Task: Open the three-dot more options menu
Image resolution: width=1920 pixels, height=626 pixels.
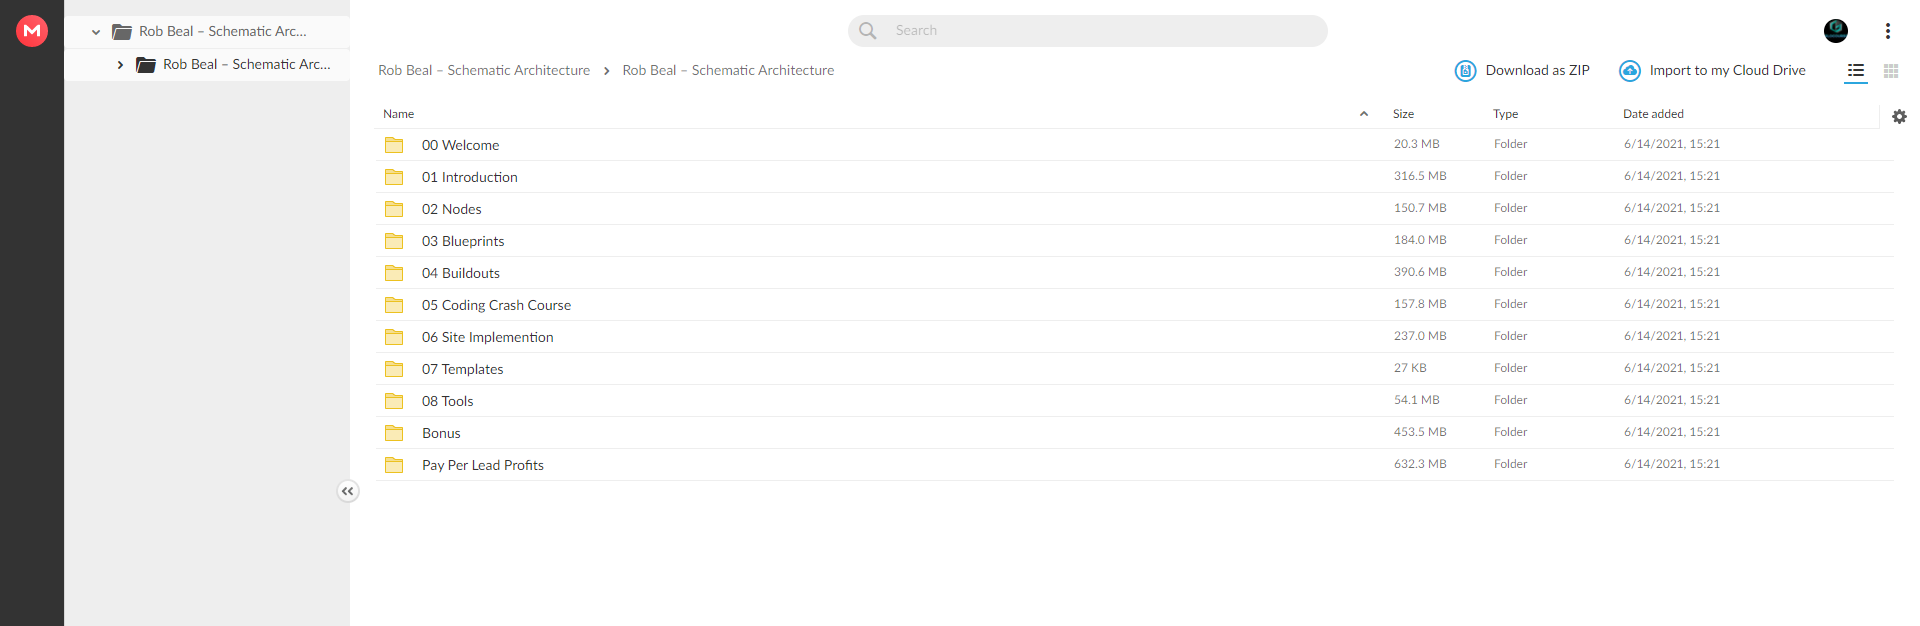Action: click(x=1888, y=31)
